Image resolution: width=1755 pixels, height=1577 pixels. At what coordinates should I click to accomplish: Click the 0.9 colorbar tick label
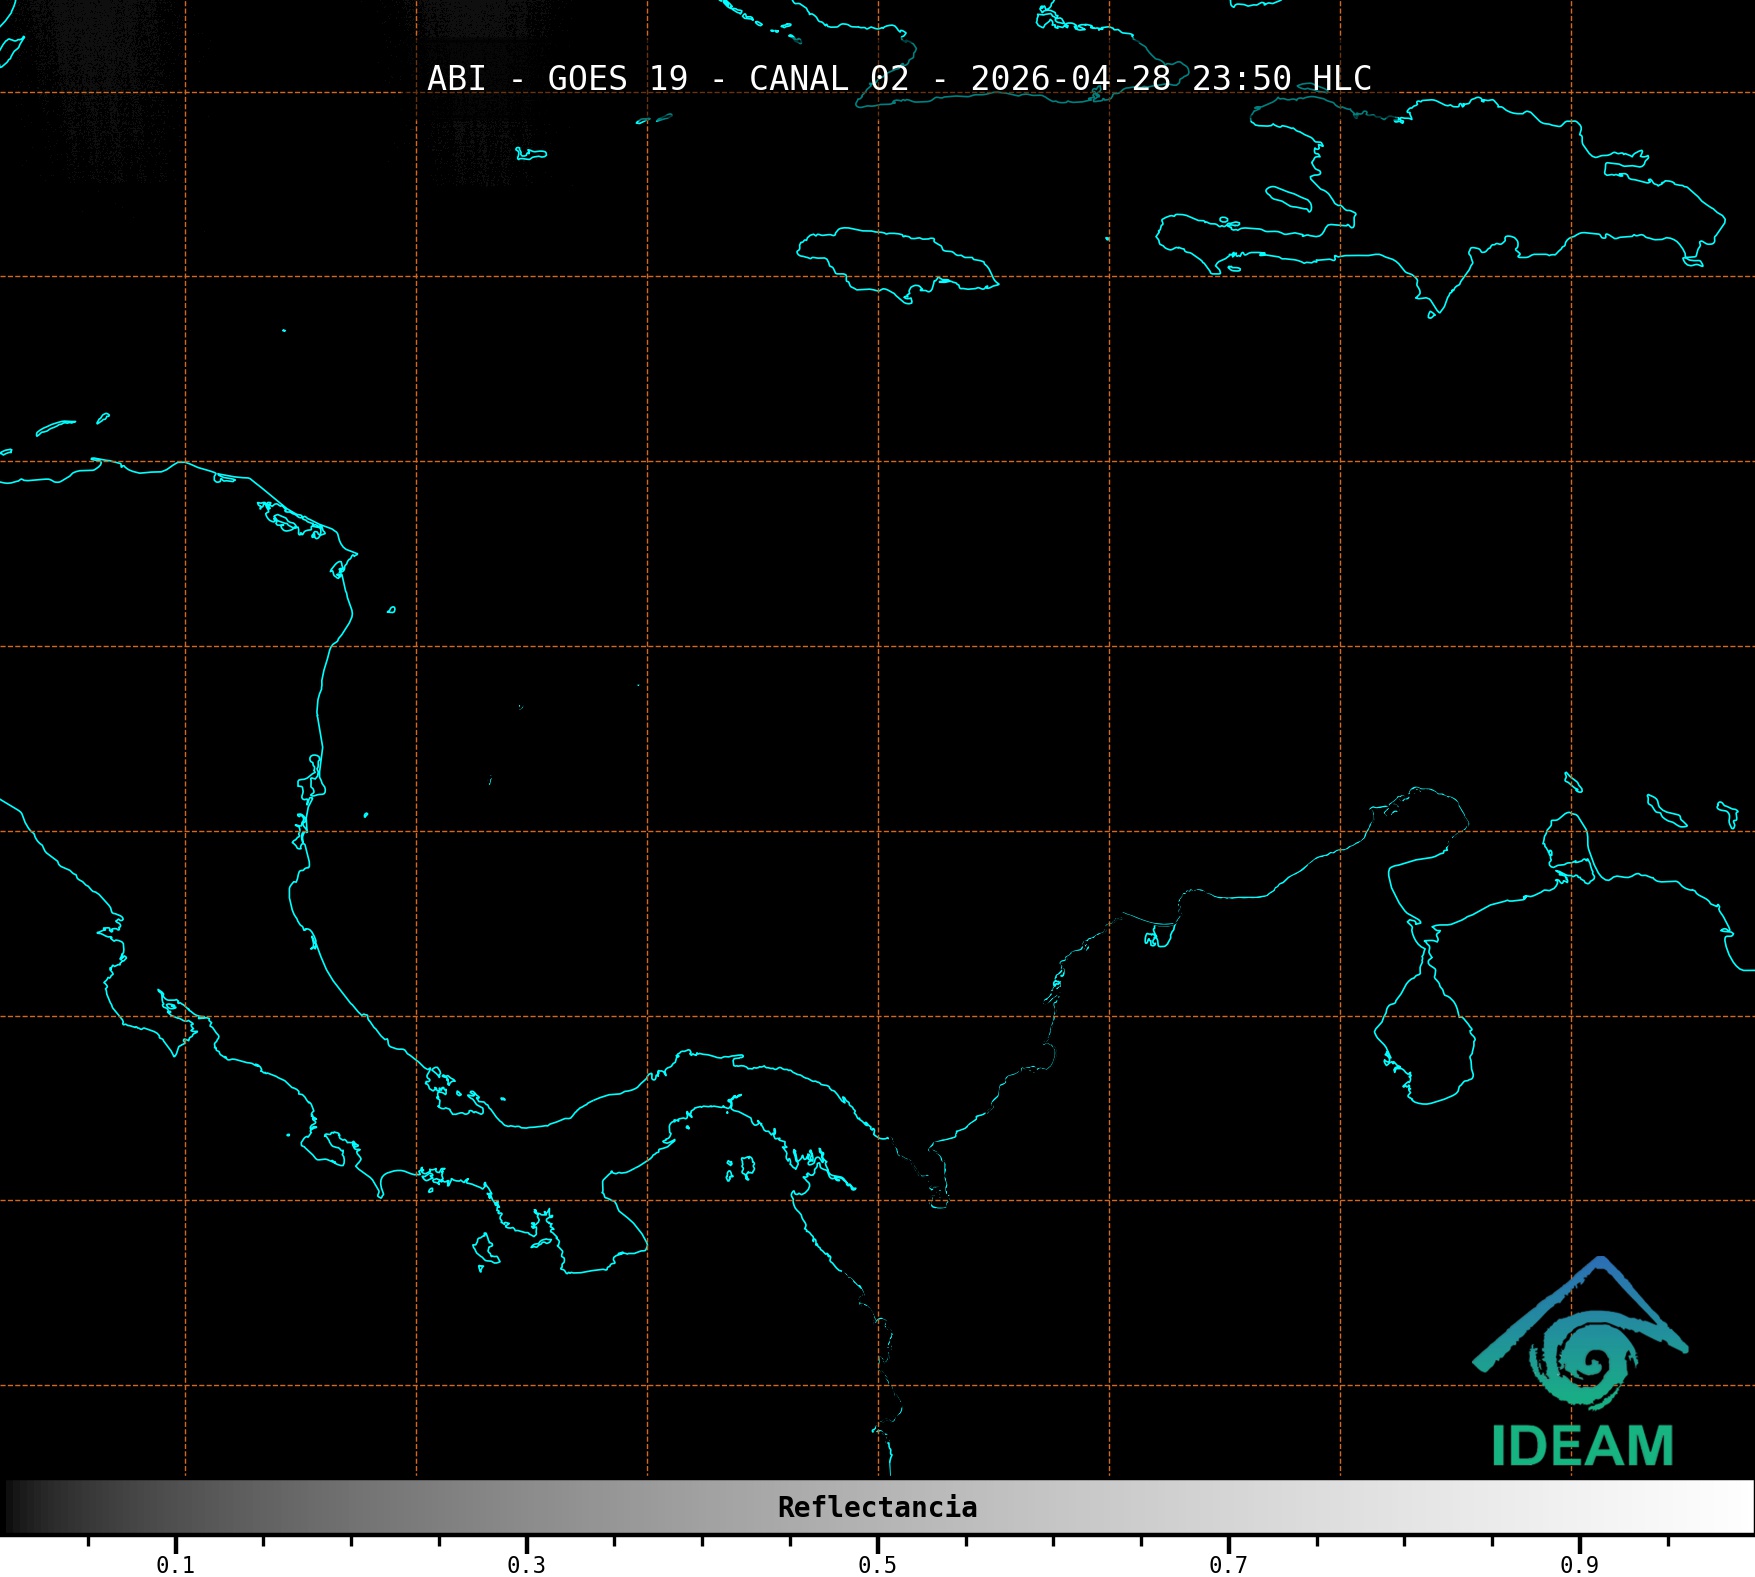1579,1565
